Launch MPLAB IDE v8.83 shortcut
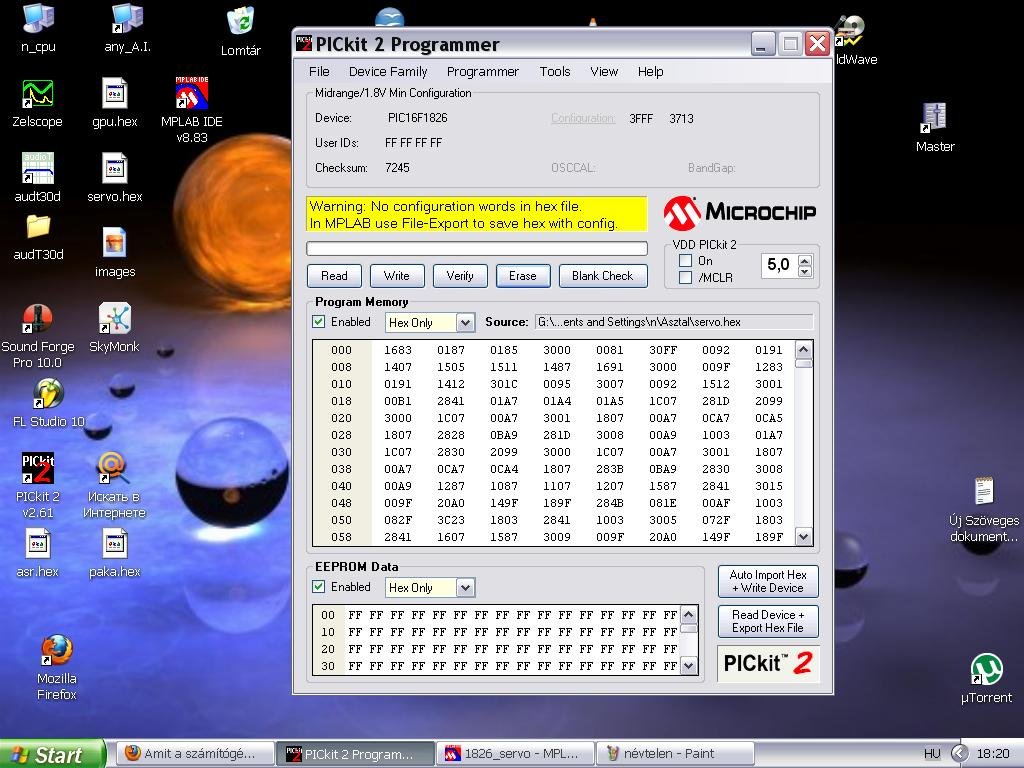1024x768 pixels. click(191, 110)
